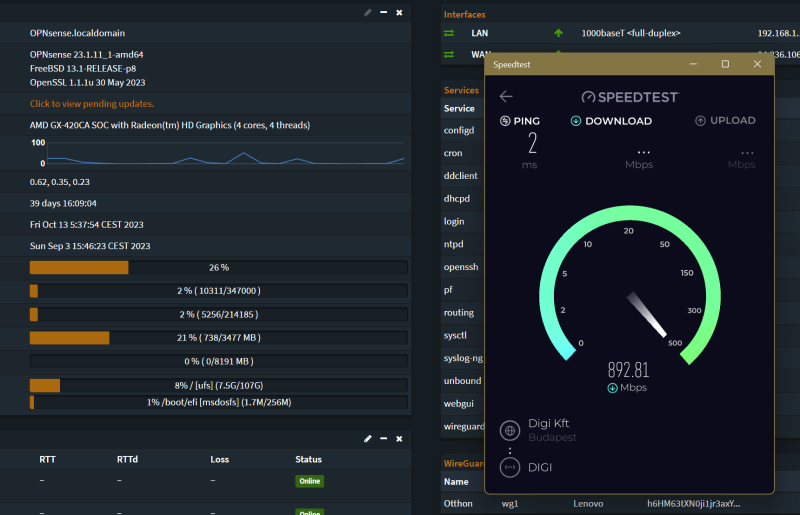Remove the system information widget
Image resolution: width=800 pixels, height=515 pixels.
[399, 12]
